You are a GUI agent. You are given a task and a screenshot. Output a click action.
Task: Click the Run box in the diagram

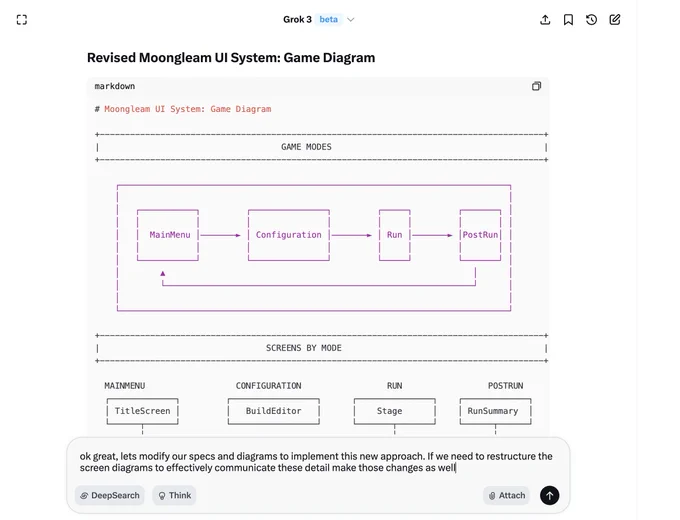[x=395, y=235]
